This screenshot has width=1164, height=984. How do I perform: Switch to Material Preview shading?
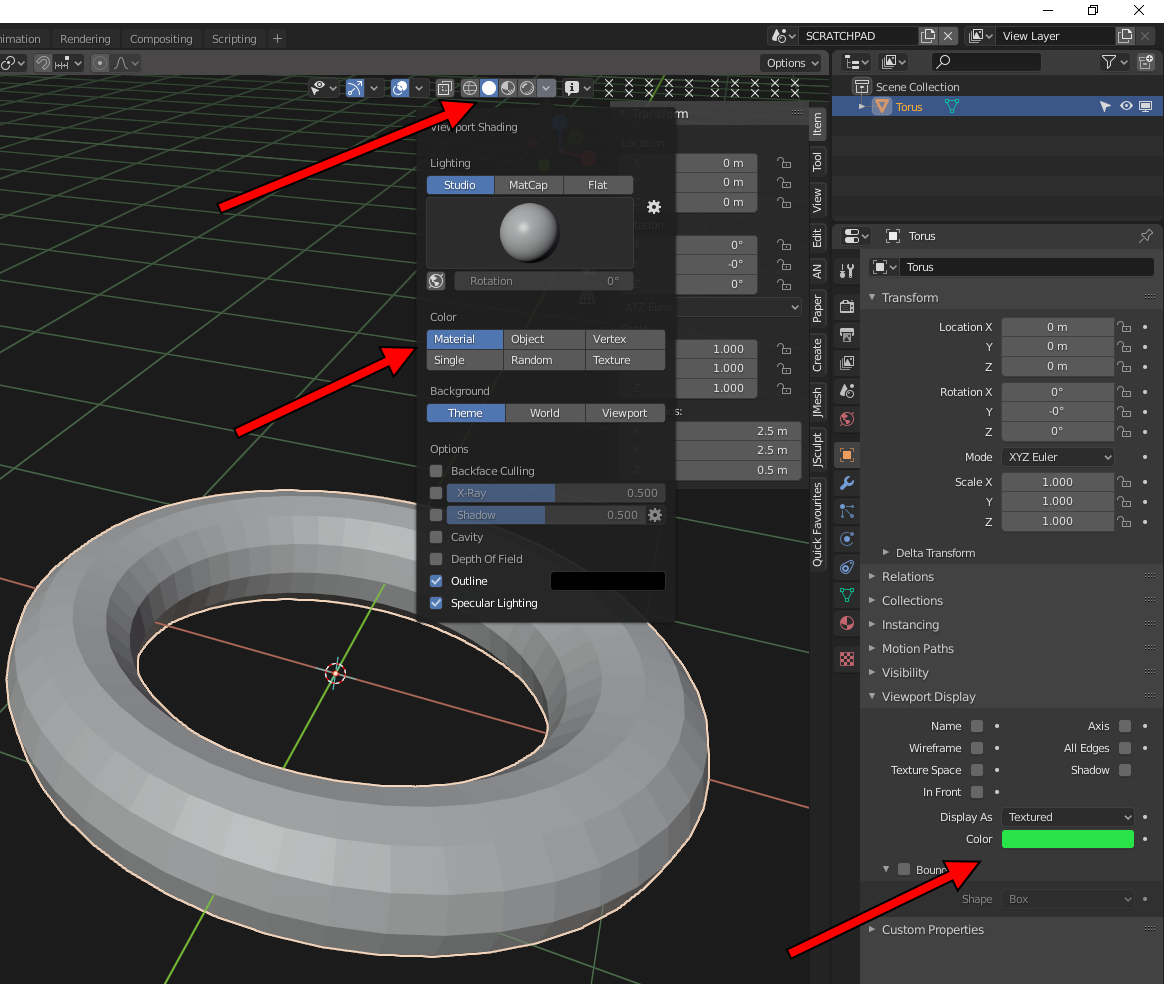click(509, 88)
